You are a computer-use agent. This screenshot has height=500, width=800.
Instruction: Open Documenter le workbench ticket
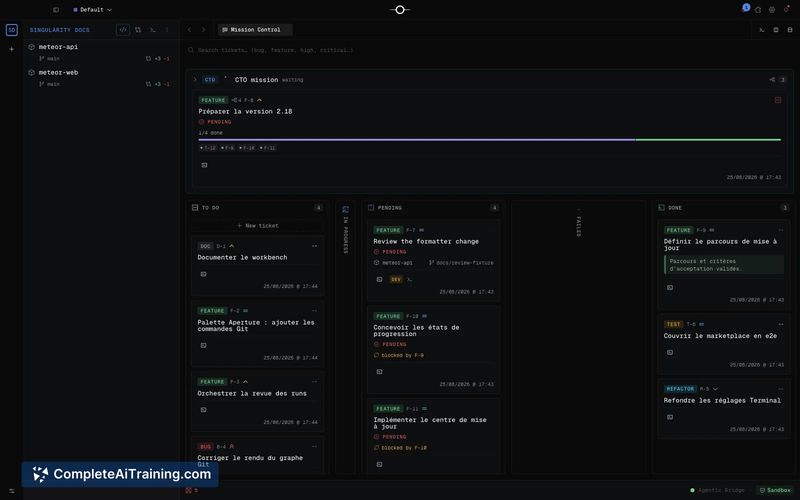coord(242,258)
